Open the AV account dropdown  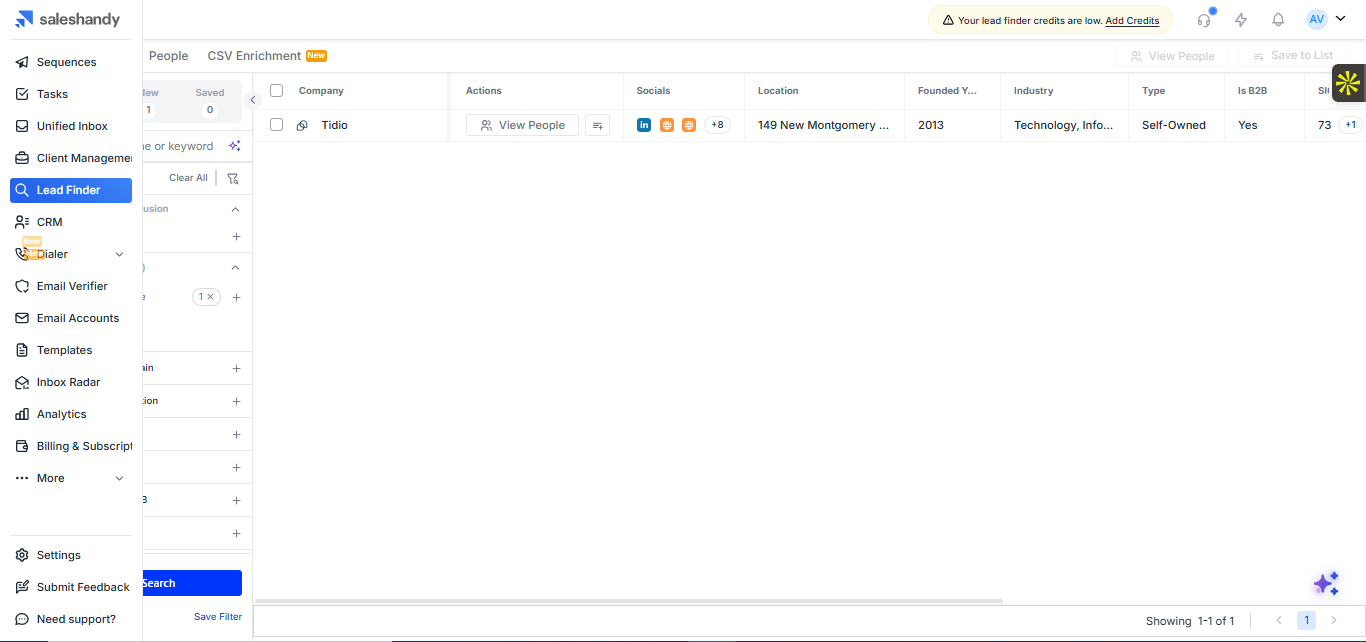point(1326,19)
